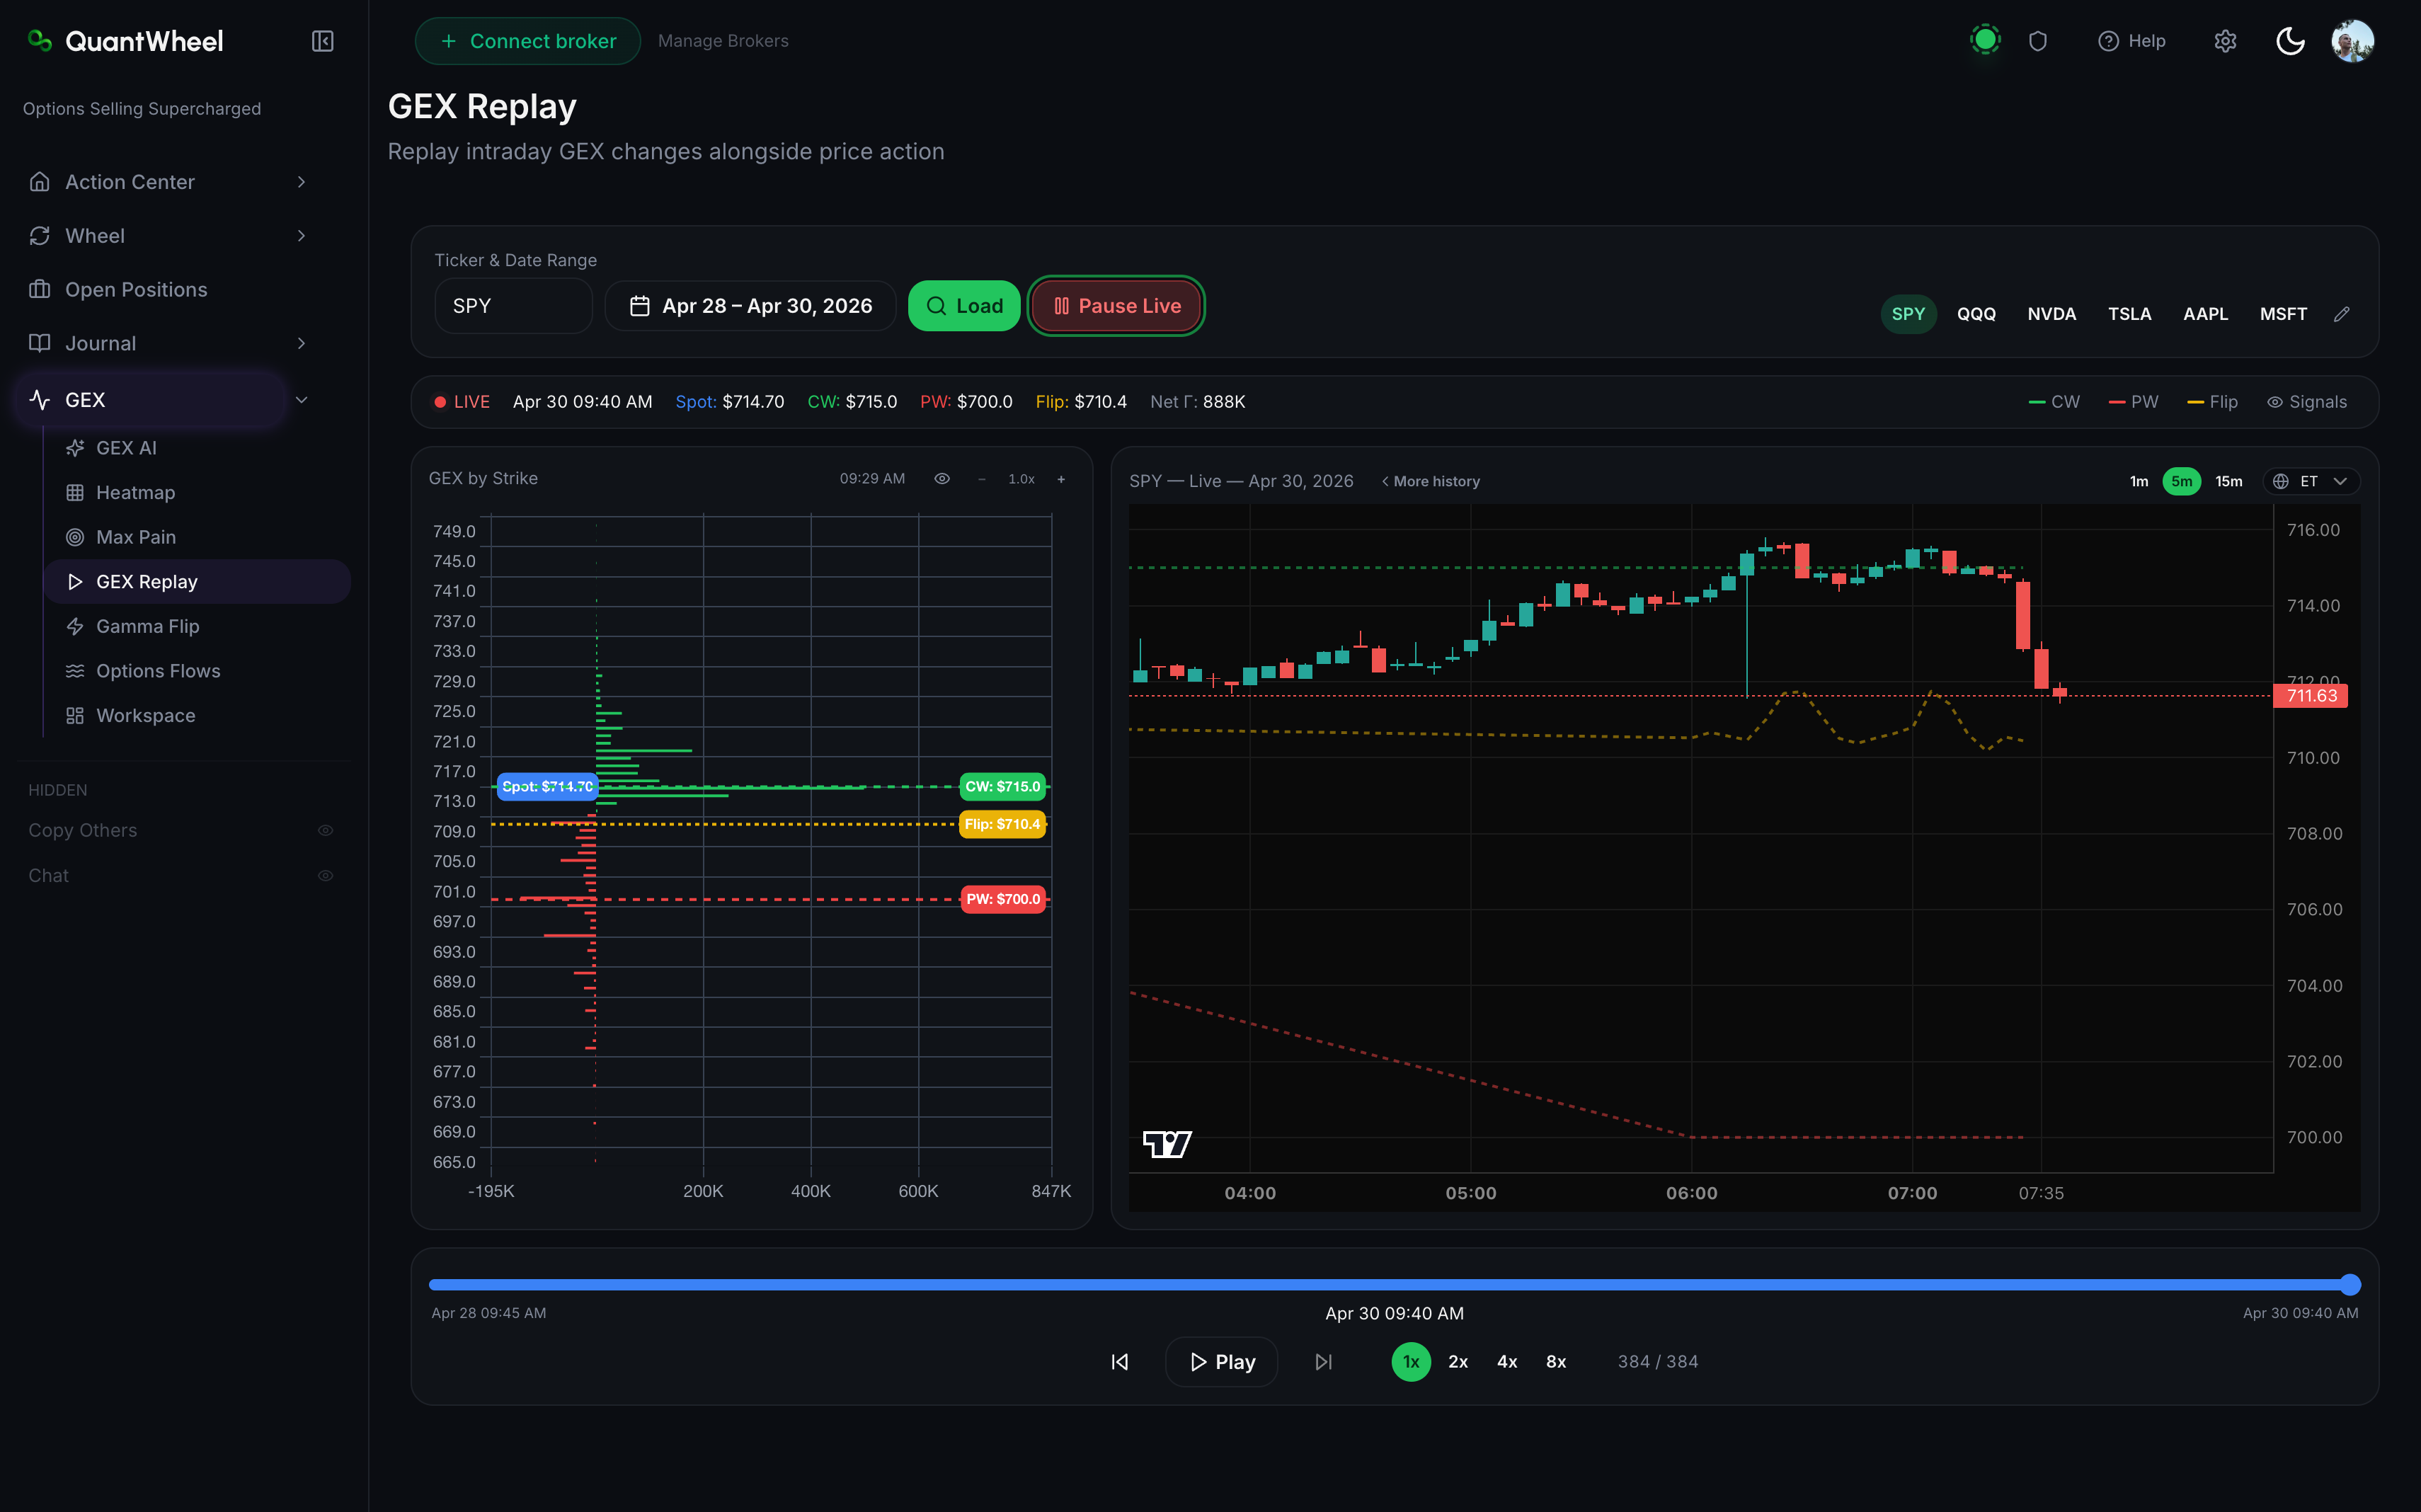This screenshot has width=2421, height=1512.
Task: Set playback speed to 2x
Action: 1458,1362
